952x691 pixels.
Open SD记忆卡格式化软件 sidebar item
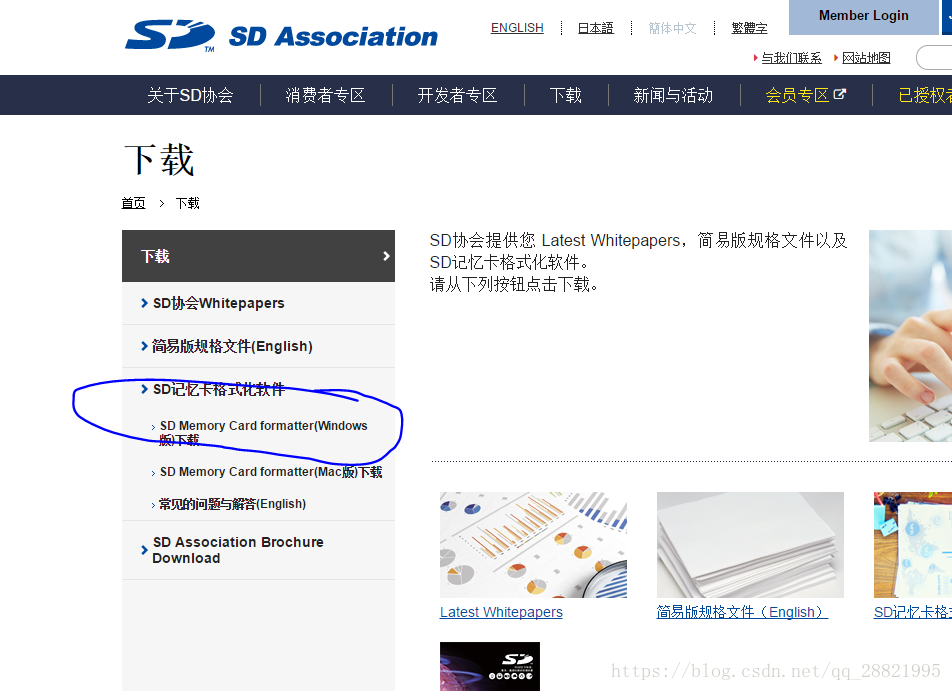(x=219, y=389)
